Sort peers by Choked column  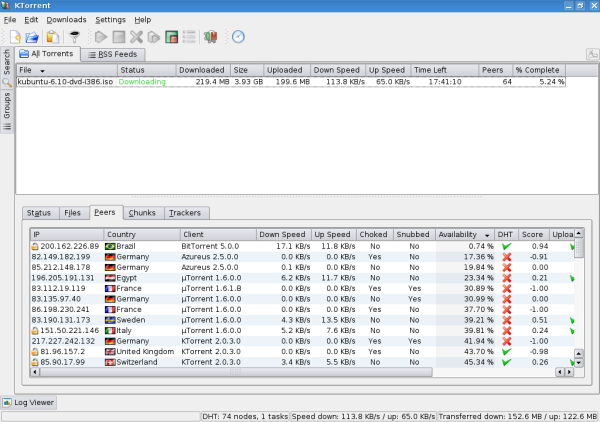pyautogui.click(x=374, y=235)
